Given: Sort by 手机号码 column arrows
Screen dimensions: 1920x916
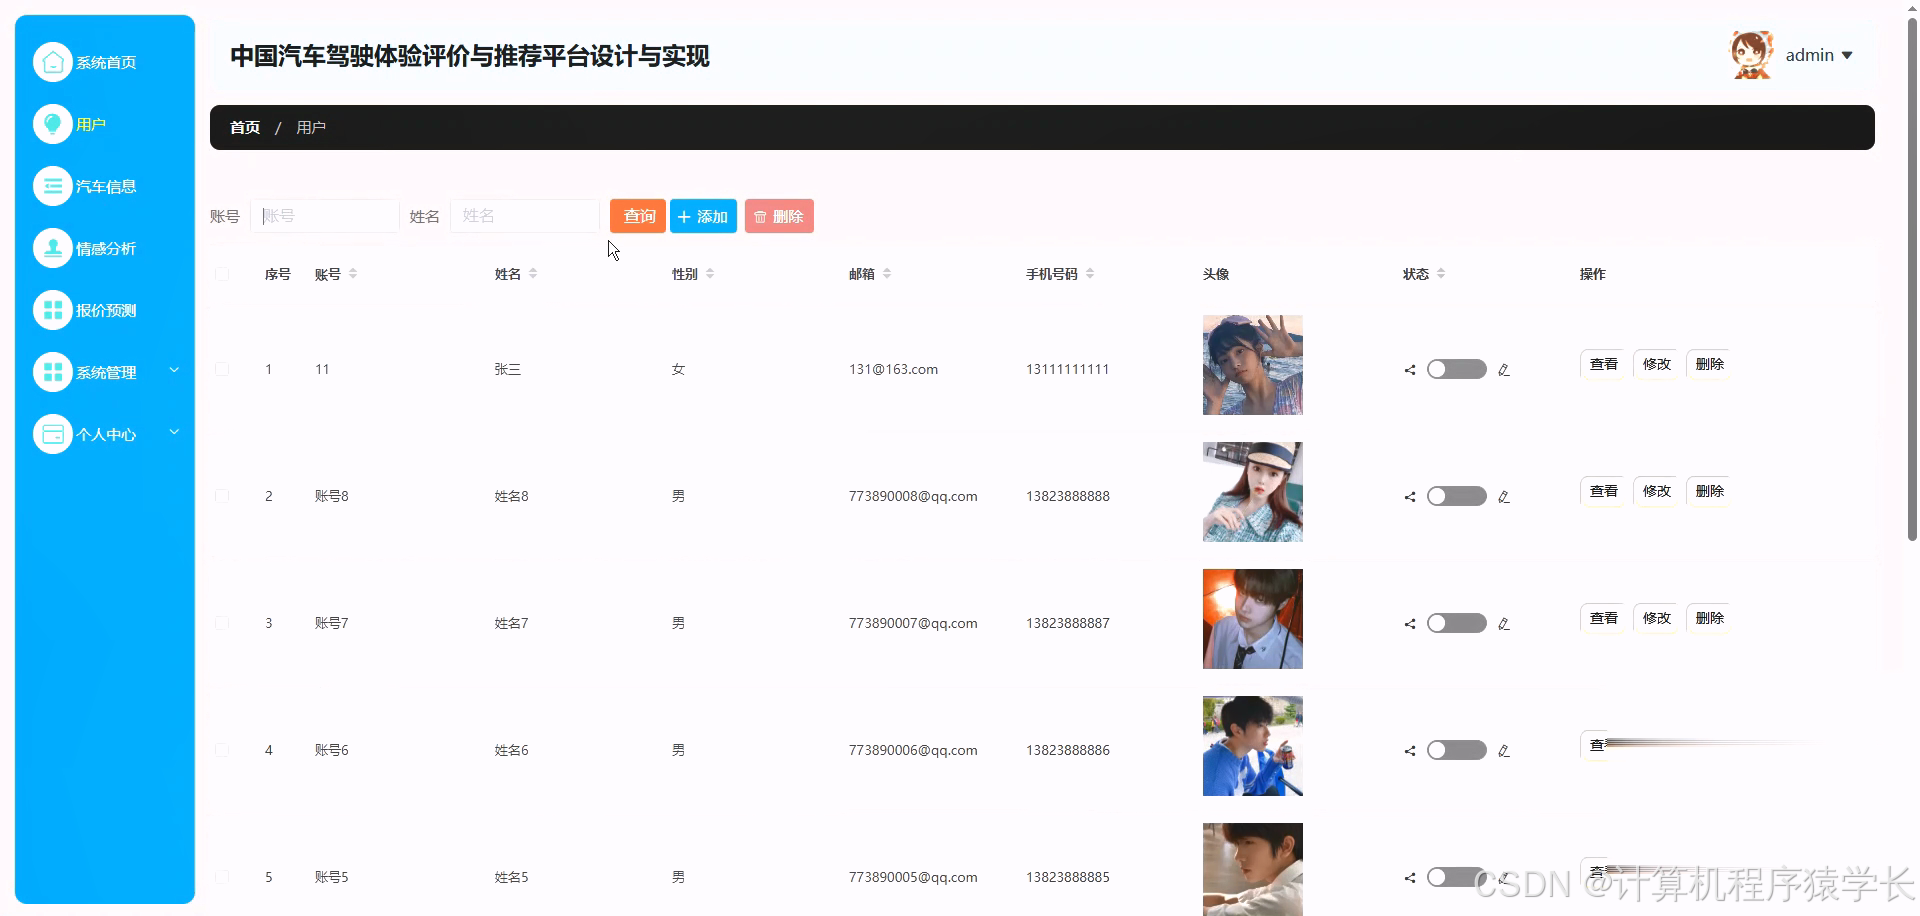Looking at the screenshot, I should coord(1090,274).
